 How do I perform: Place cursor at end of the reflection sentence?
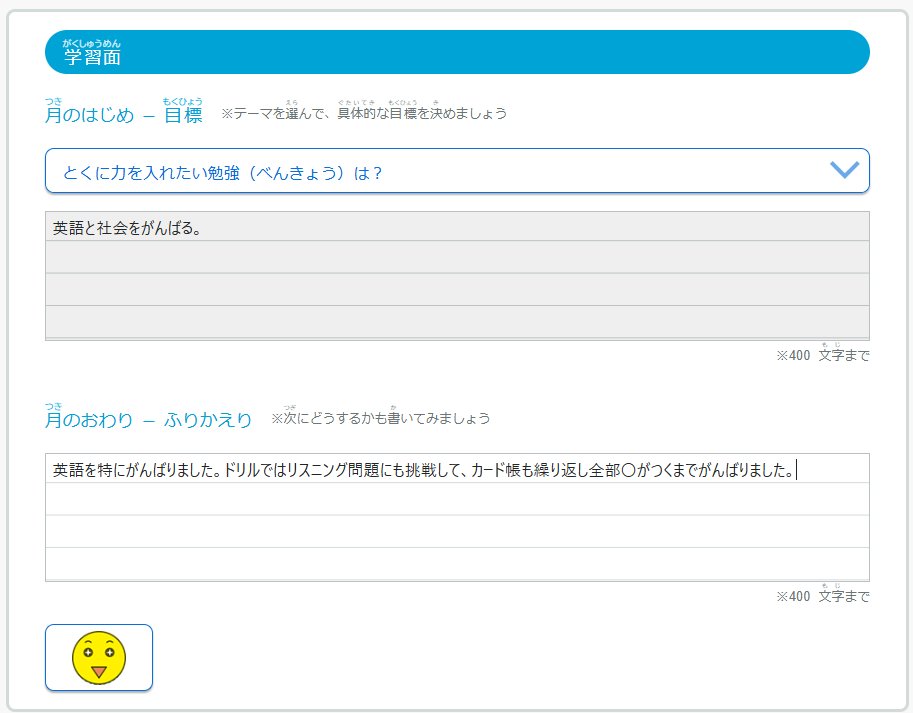(796, 470)
